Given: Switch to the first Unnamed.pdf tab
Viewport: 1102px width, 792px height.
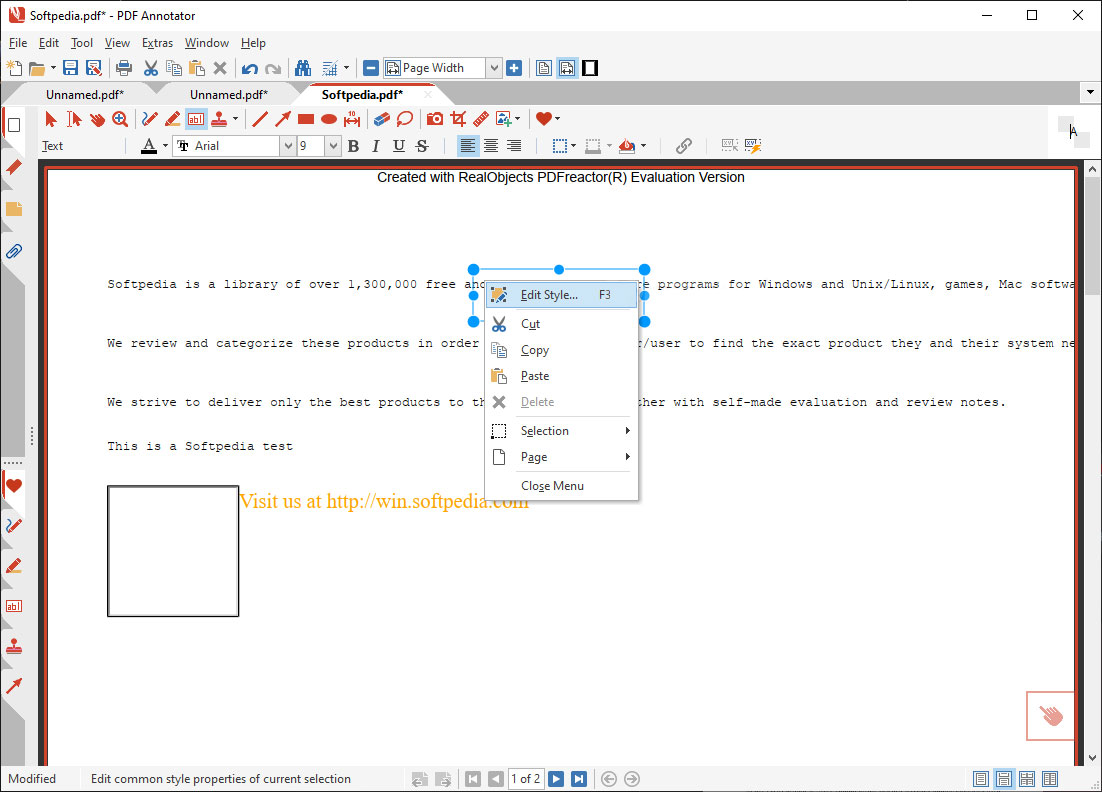Looking at the screenshot, I should coord(85,94).
